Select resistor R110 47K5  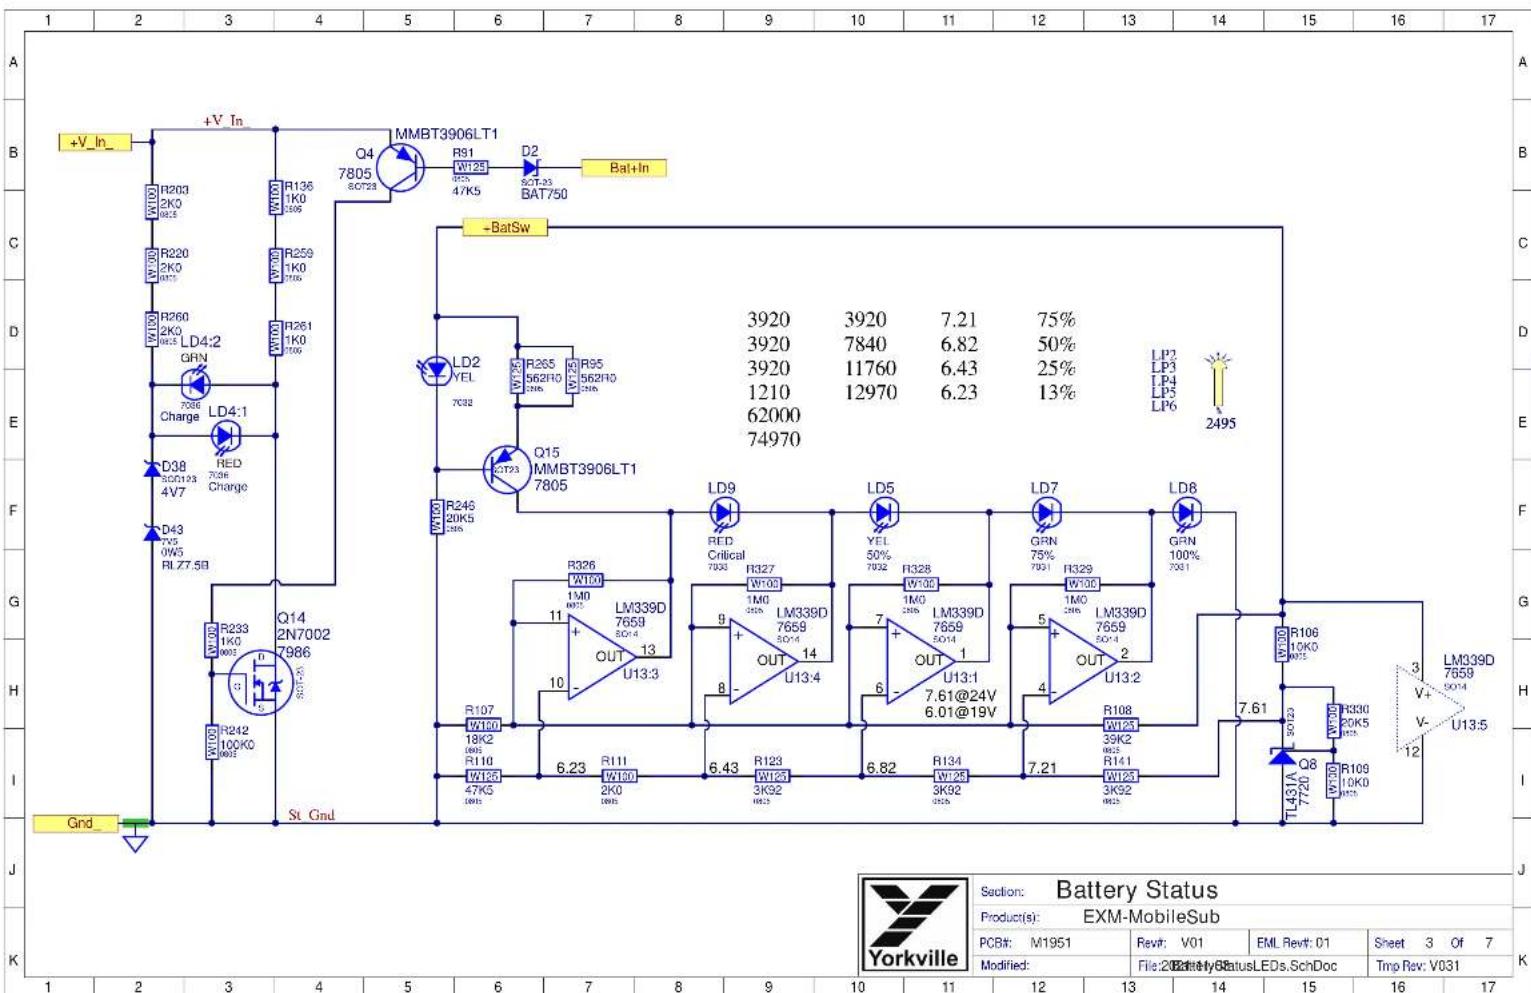click(483, 776)
